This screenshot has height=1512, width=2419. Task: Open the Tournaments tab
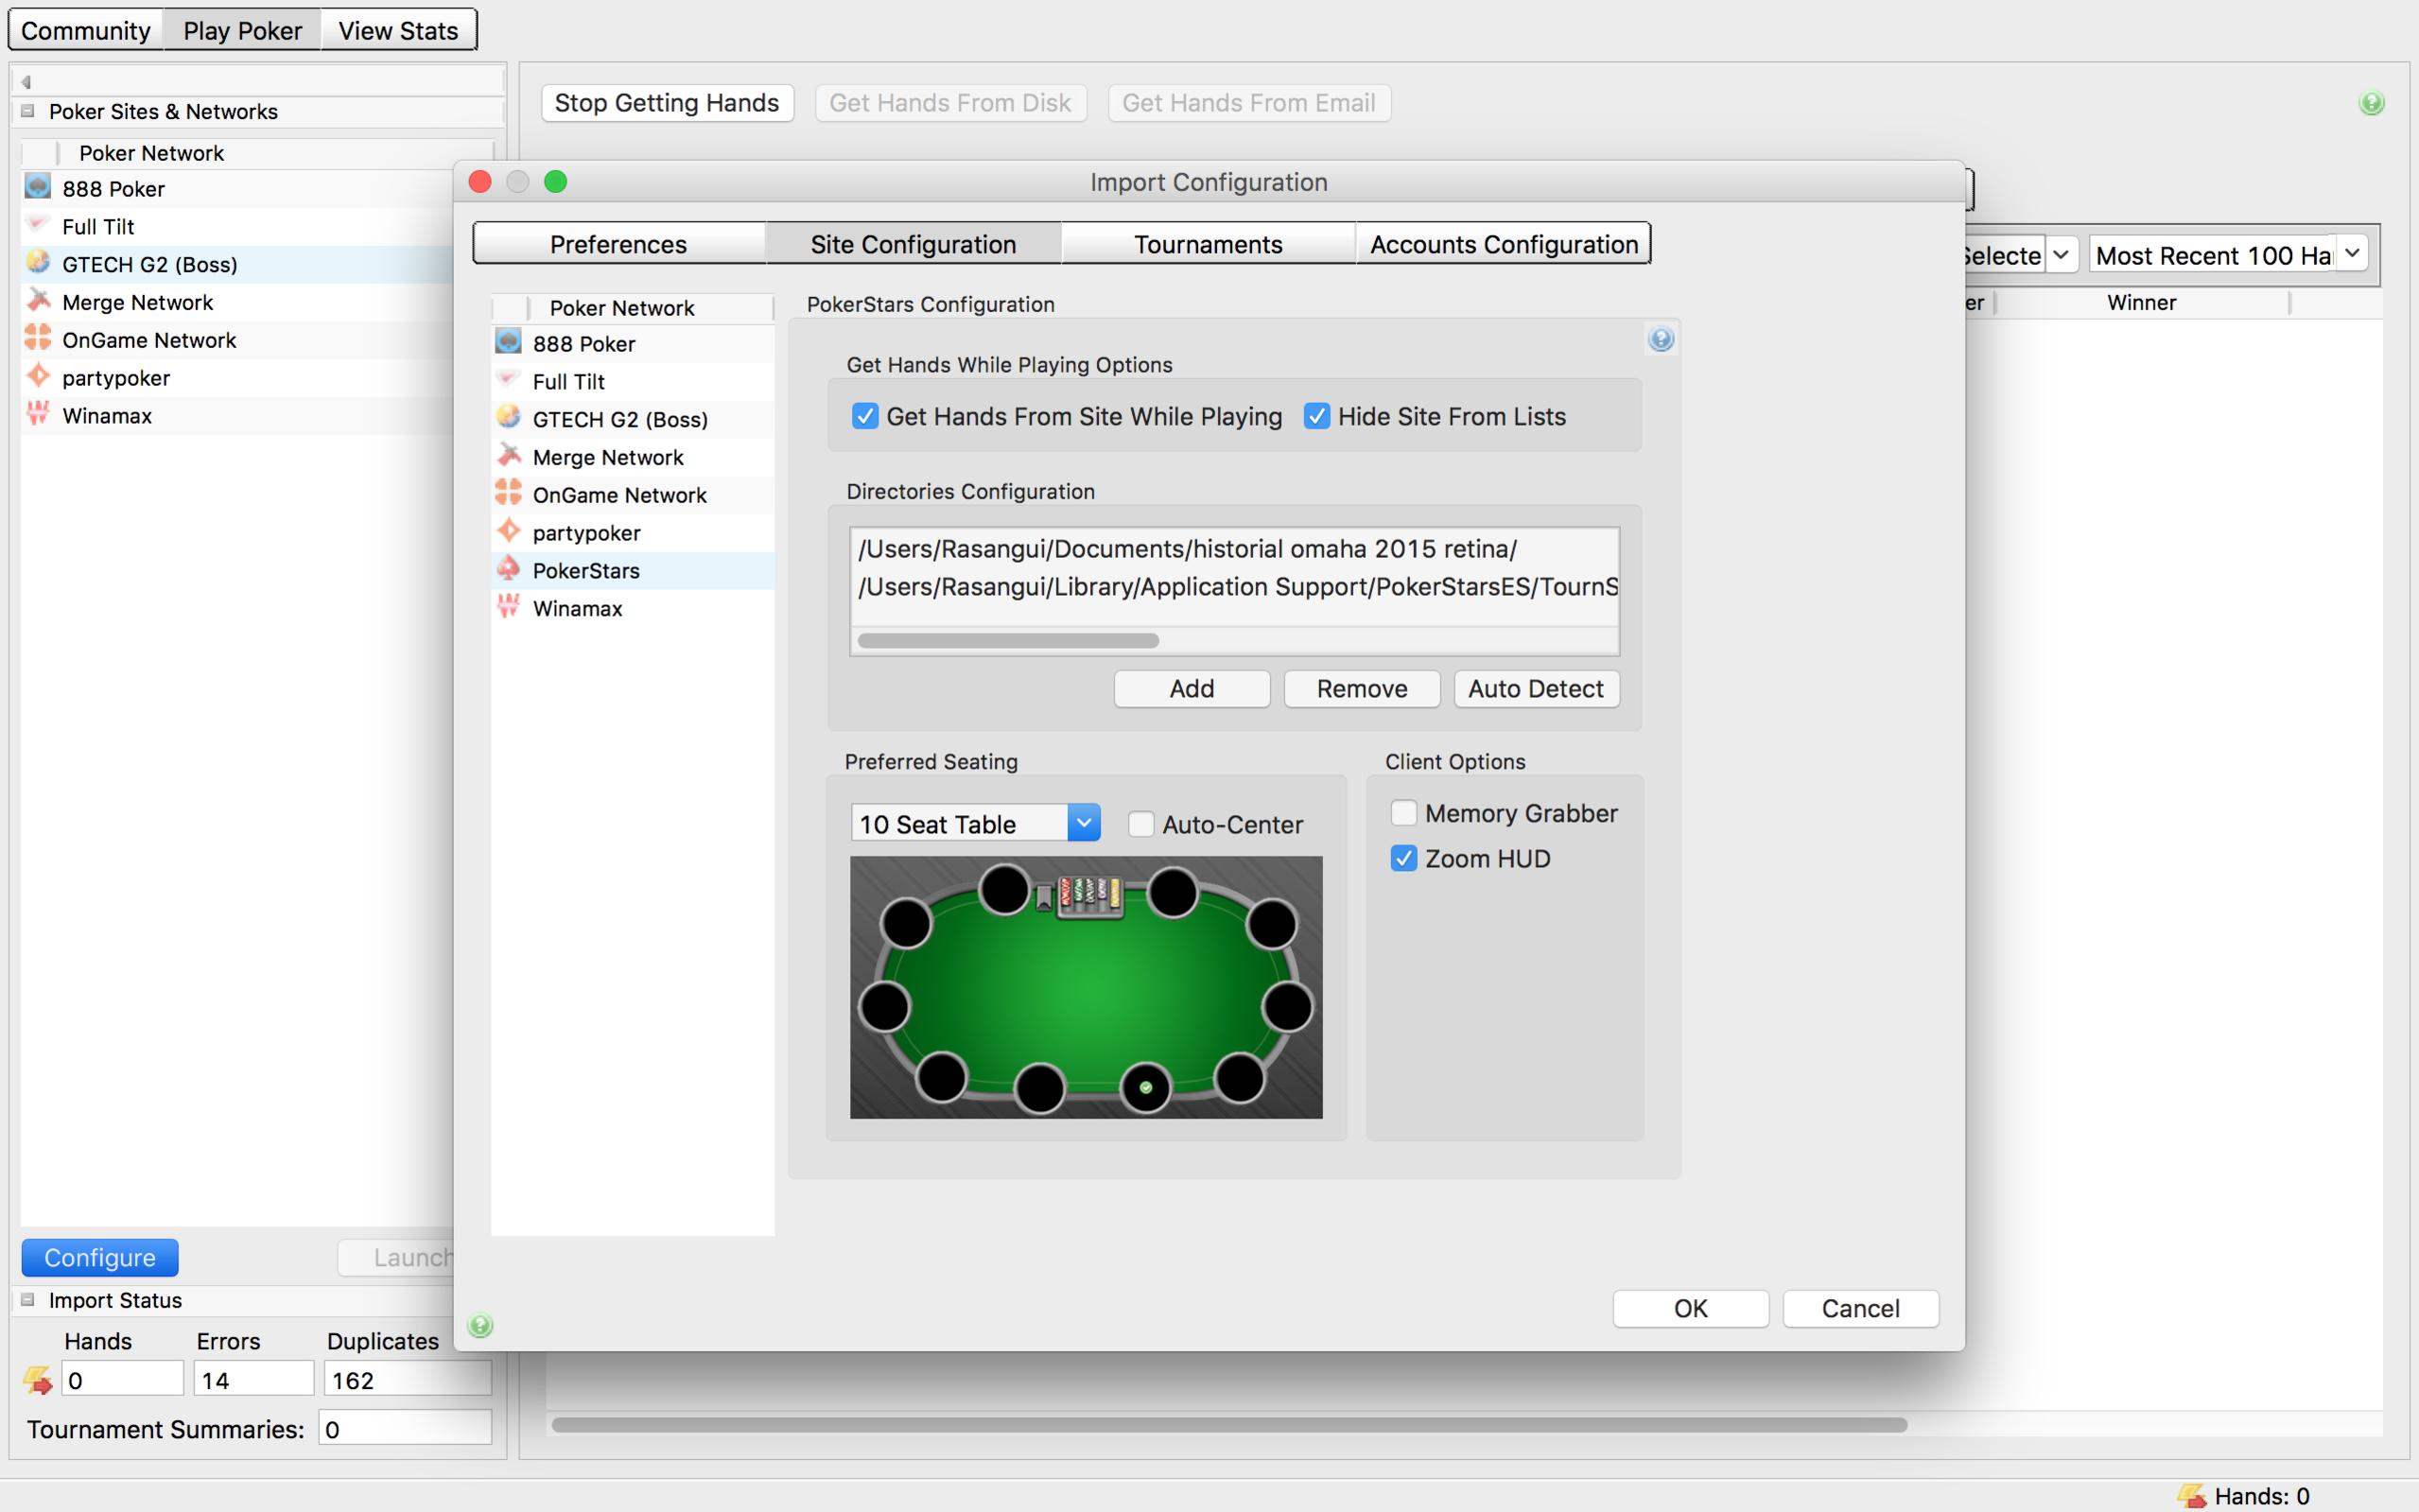point(1208,244)
